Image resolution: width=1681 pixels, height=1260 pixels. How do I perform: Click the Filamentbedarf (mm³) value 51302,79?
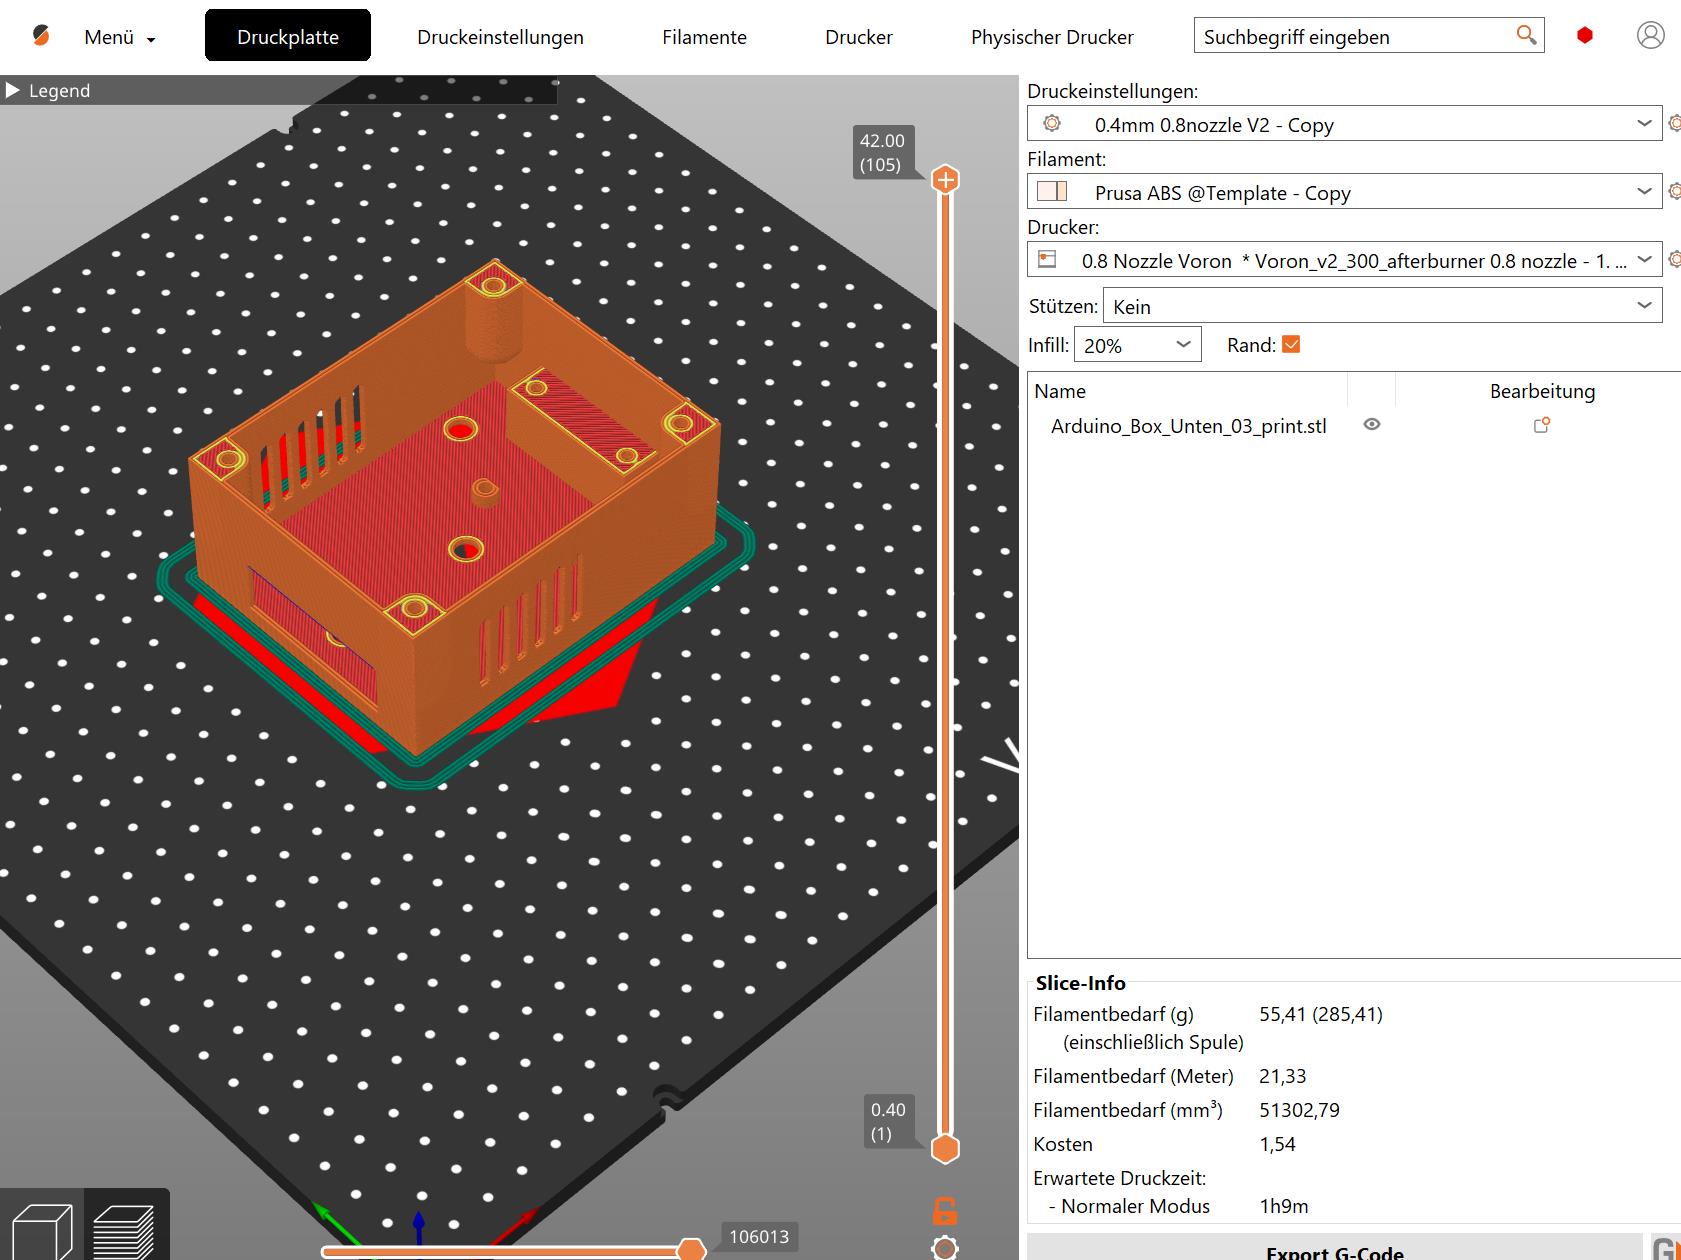pos(1299,1110)
